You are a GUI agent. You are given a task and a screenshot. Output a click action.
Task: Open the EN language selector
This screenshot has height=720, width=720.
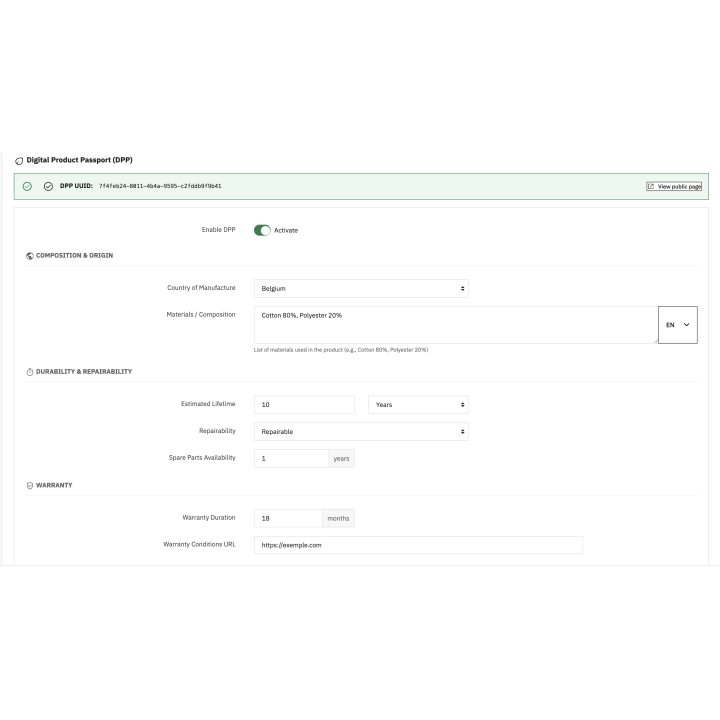pos(678,325)
